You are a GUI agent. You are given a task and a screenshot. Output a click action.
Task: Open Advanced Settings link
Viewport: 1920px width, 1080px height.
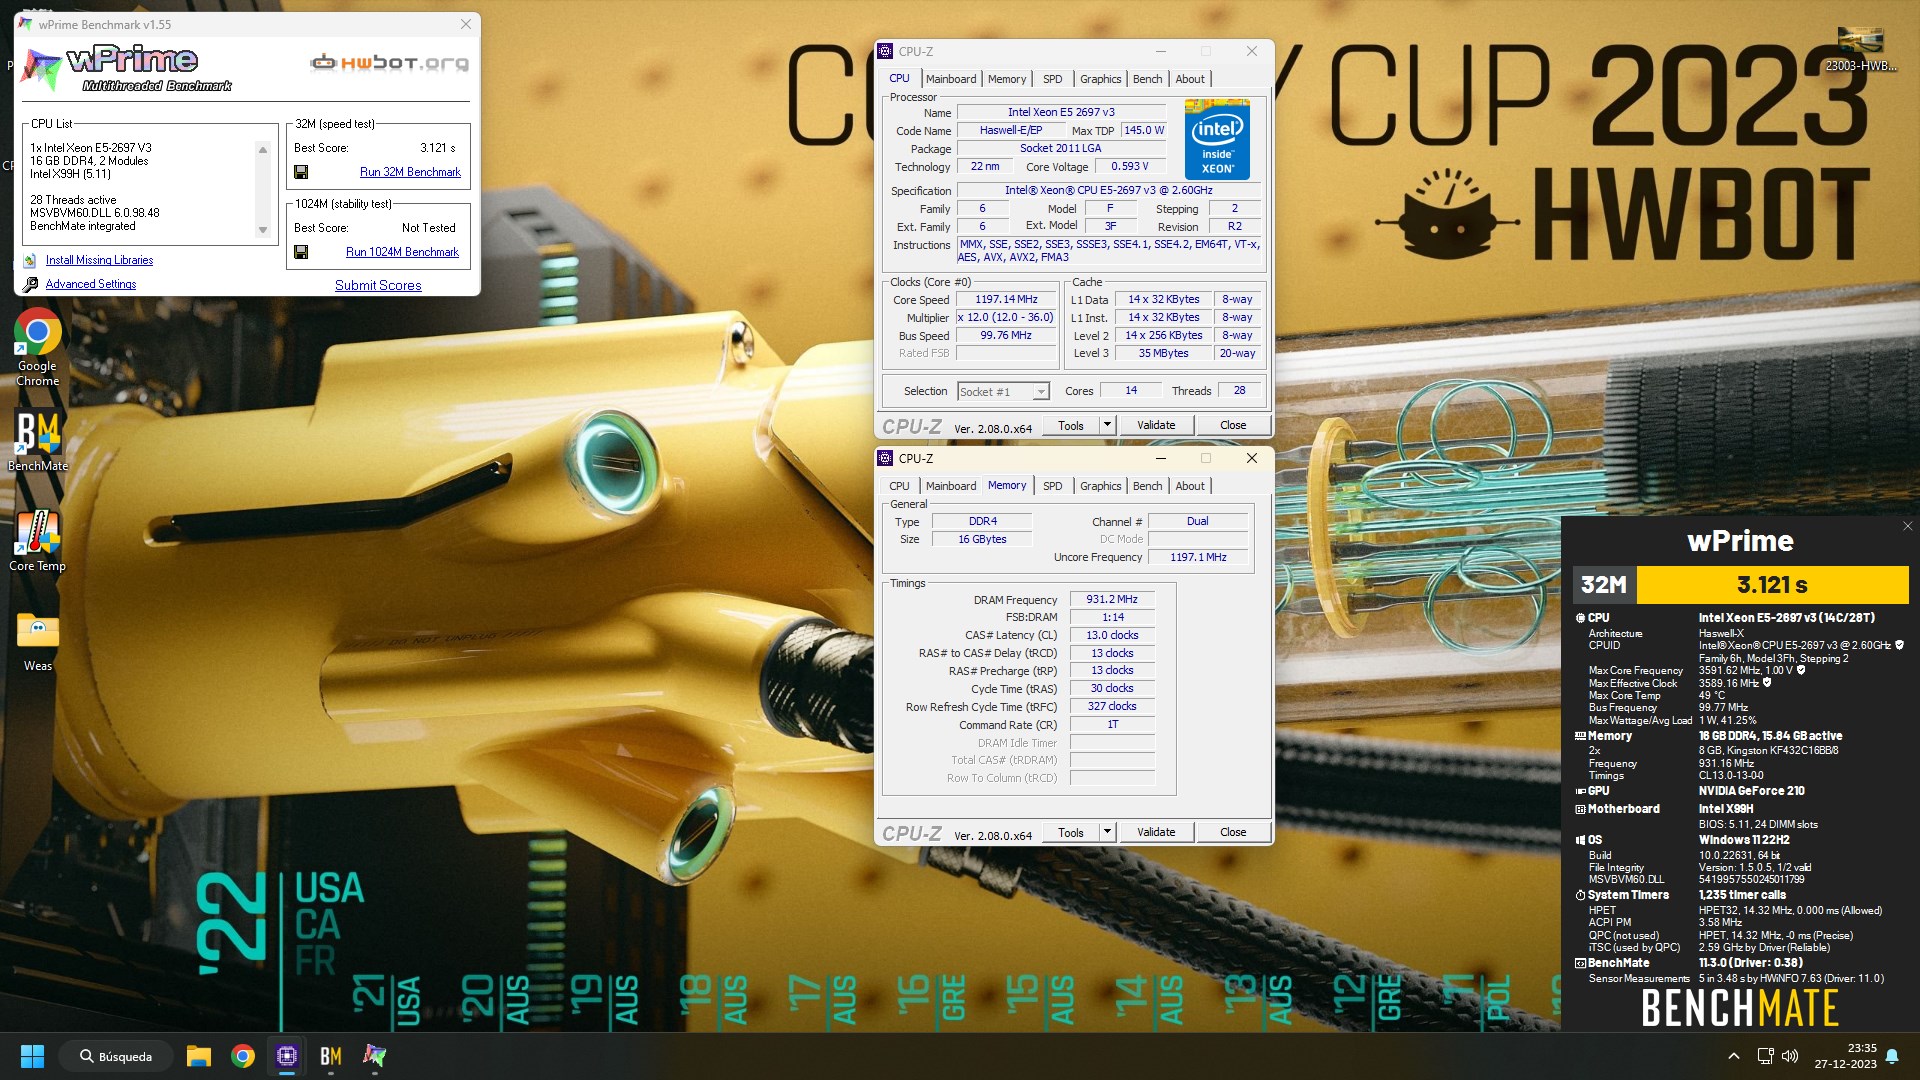pos(90,284)
